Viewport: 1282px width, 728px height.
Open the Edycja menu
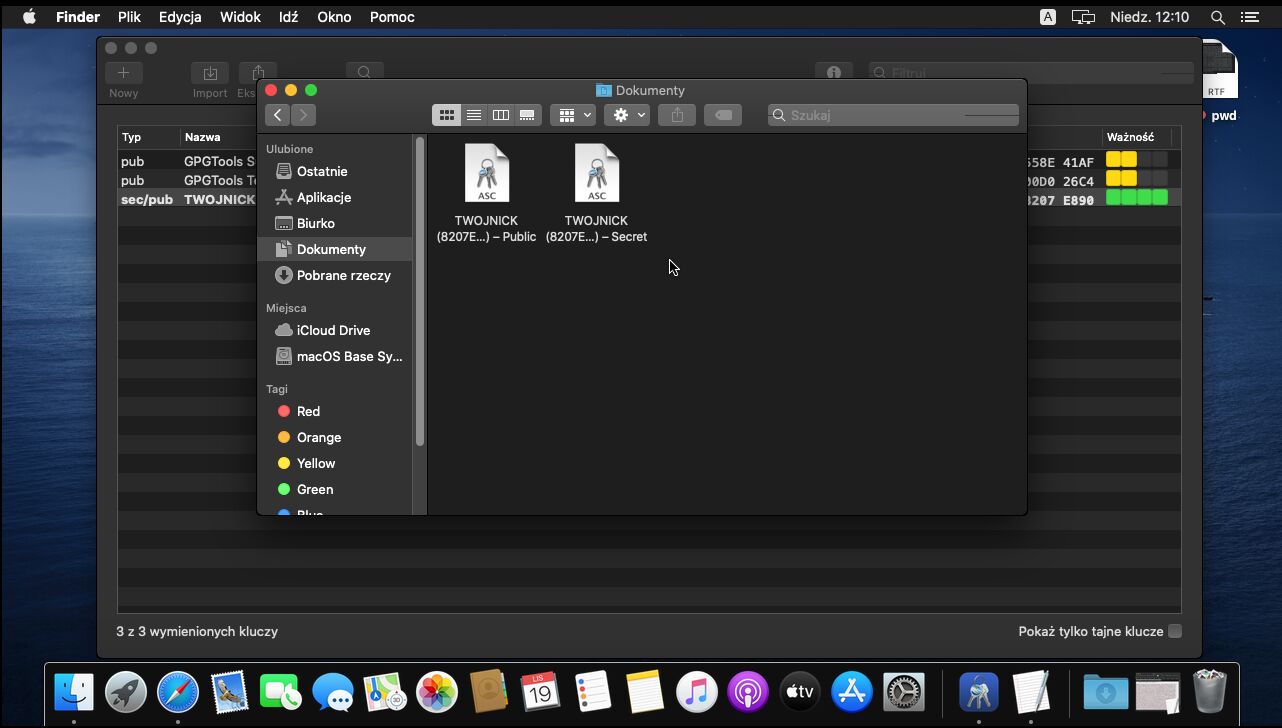(180, 17)
